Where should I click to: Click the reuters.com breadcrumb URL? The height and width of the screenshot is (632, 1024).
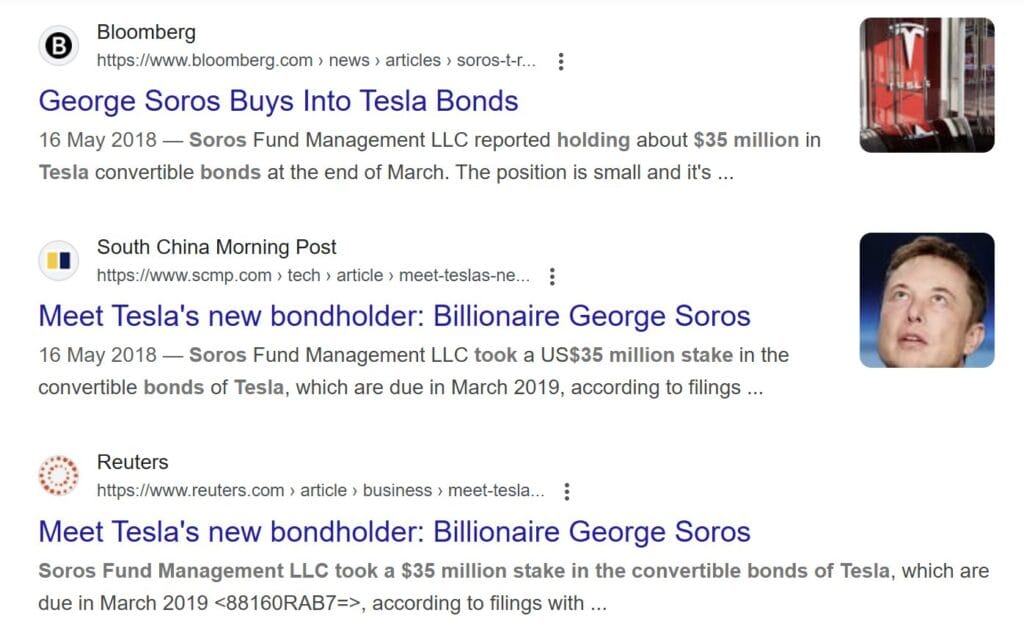coord(320,491)
